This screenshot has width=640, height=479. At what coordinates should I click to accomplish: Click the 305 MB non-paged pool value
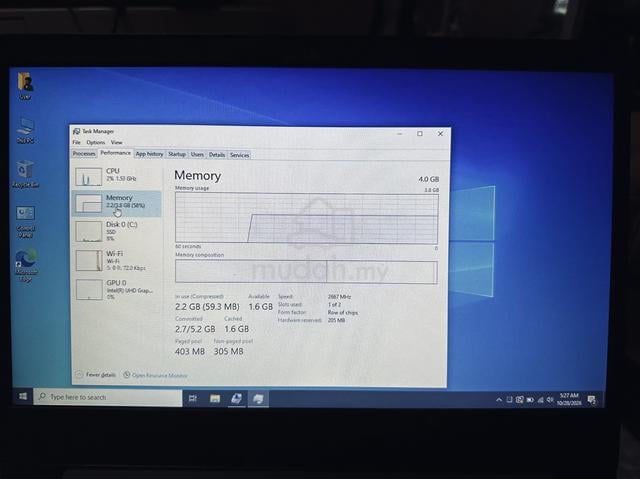pyautogui.click(x=229, y=351)
